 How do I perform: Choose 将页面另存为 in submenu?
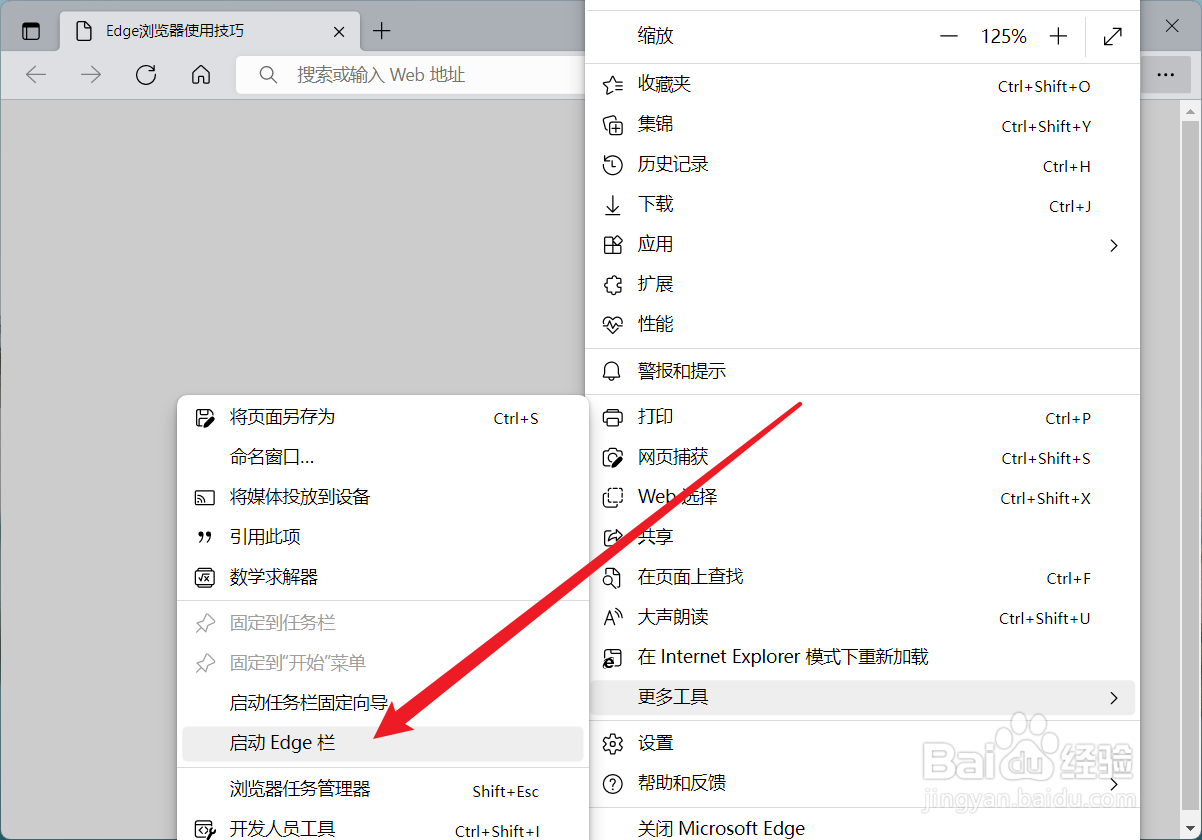382,417
